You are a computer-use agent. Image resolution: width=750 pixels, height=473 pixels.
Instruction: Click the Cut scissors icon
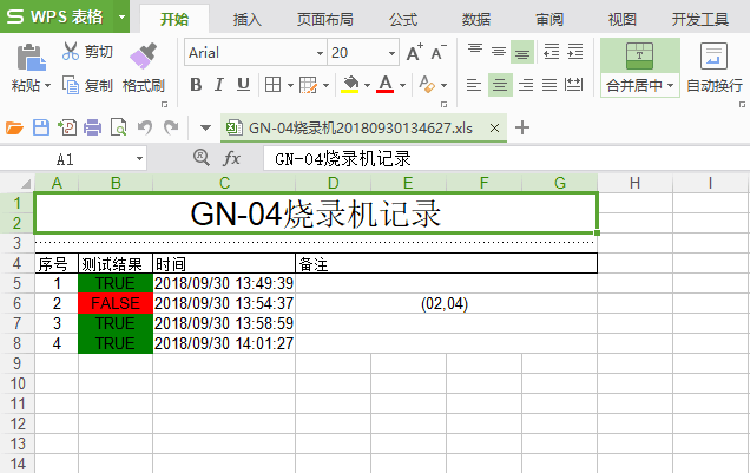71,52
